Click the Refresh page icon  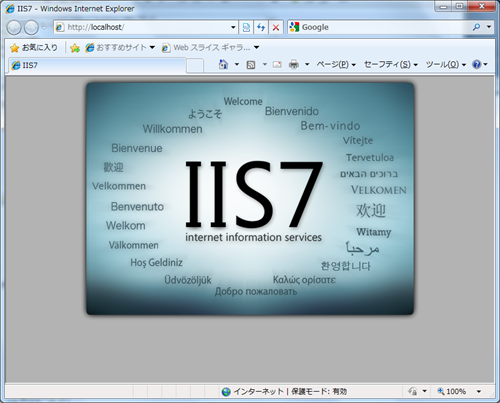[261, 27]
